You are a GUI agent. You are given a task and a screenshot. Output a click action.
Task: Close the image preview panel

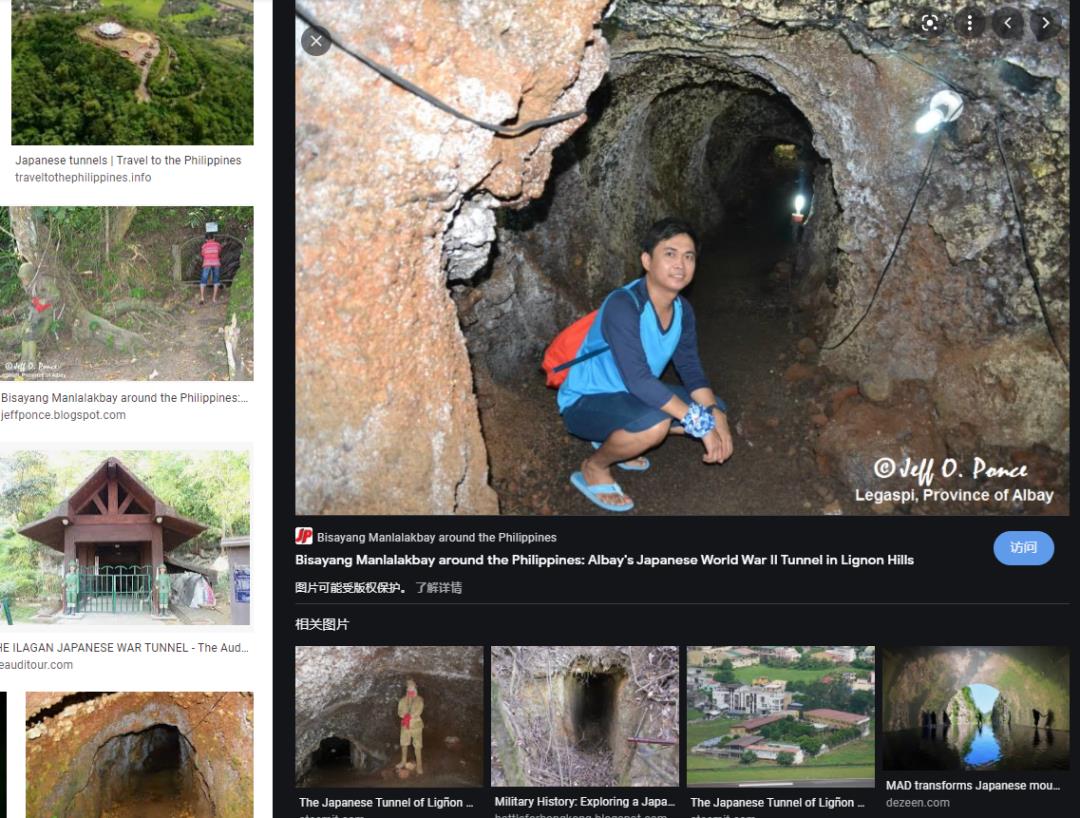316,41
